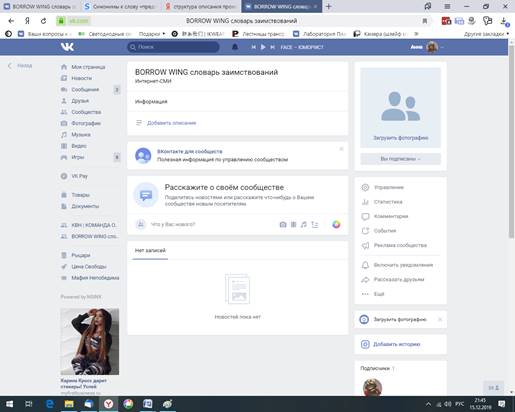Viewport: 515px width, 412px height.
Task: Skip to next track in header player
Action: pos(272,47)
